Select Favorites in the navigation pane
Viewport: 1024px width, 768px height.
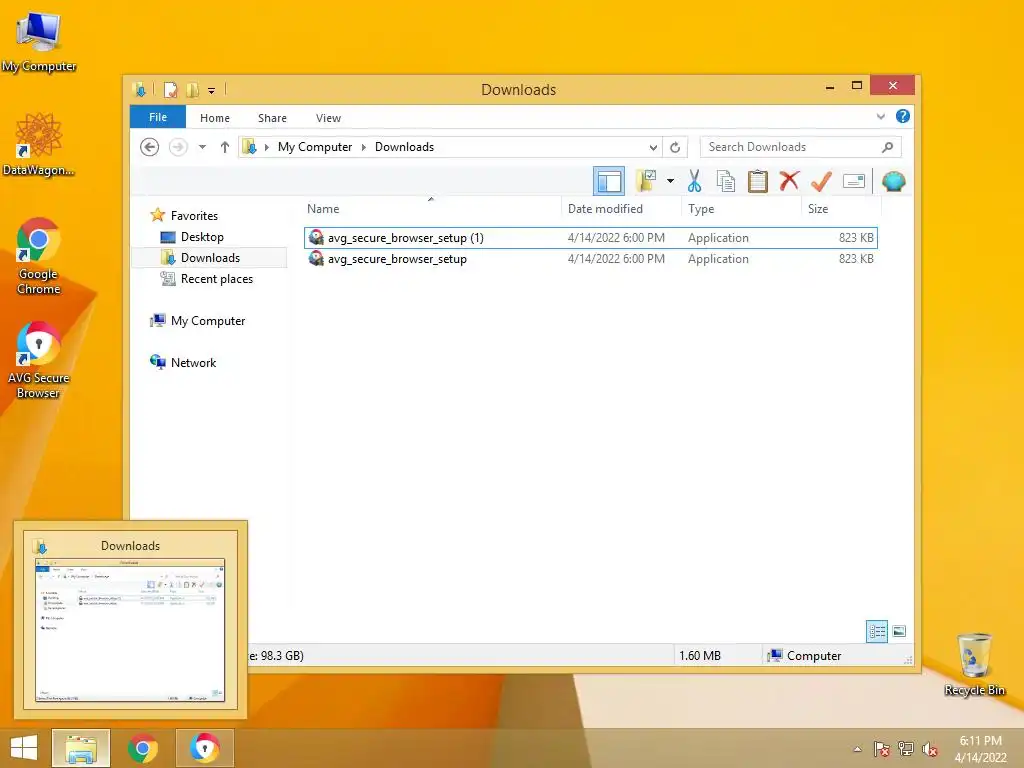[x=194, y=216]
